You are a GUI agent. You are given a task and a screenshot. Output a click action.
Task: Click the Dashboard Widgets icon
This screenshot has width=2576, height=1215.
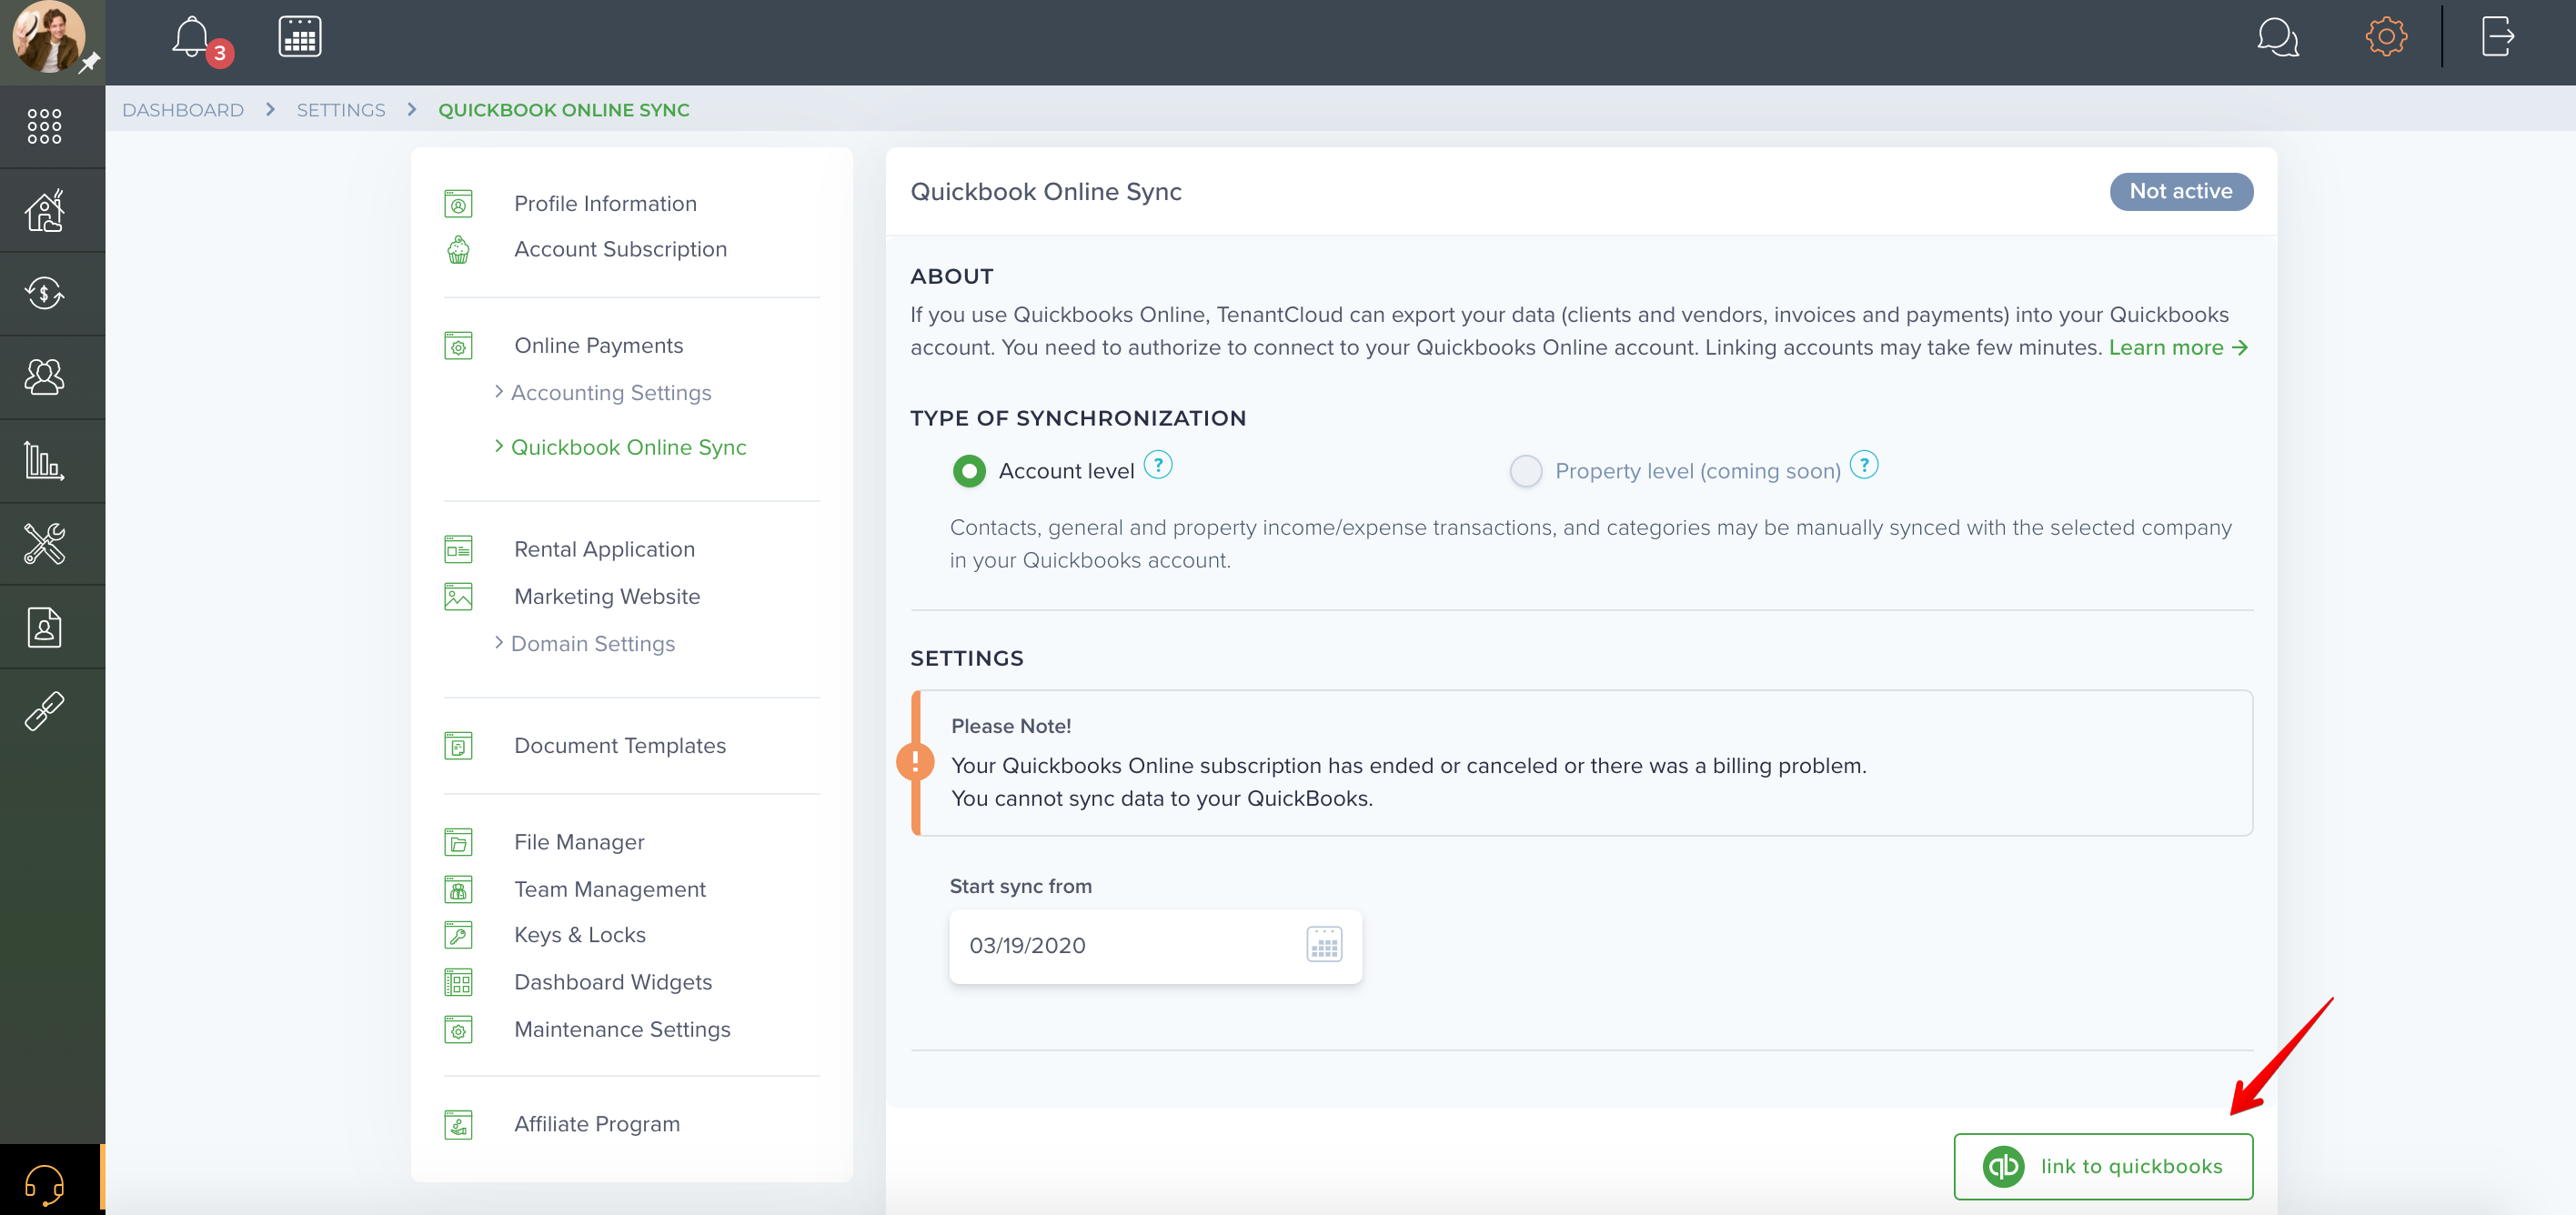(458, 983)
